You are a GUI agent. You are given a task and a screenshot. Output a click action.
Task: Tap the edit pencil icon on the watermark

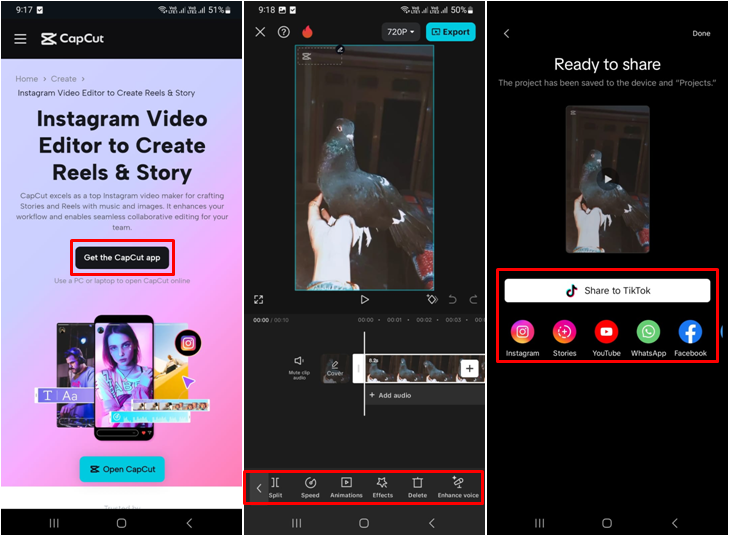340,49
